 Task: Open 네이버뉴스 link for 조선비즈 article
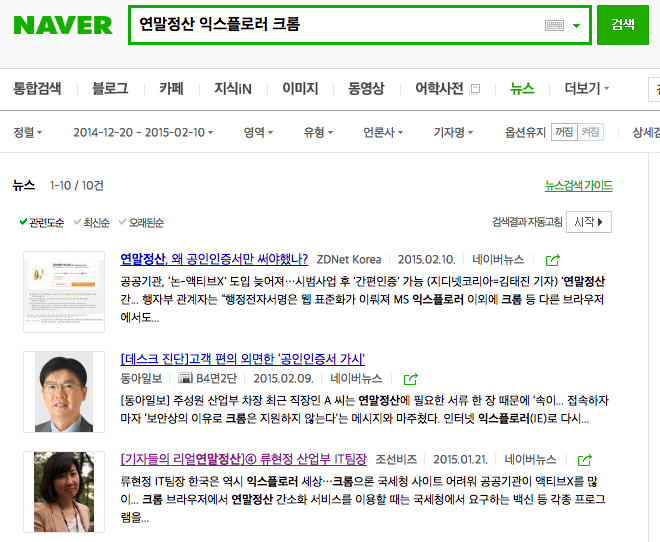(530, 459)
